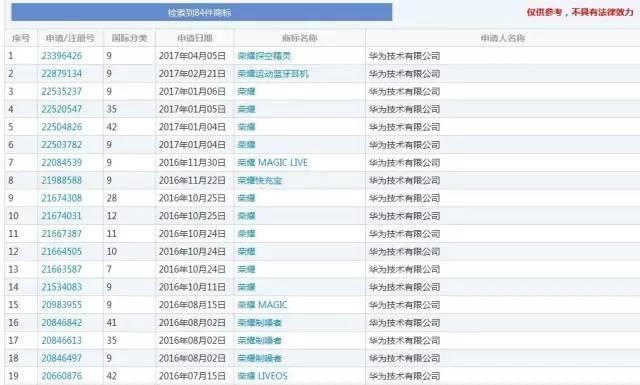Open registration number 22535237

click(x=62, y=91)
